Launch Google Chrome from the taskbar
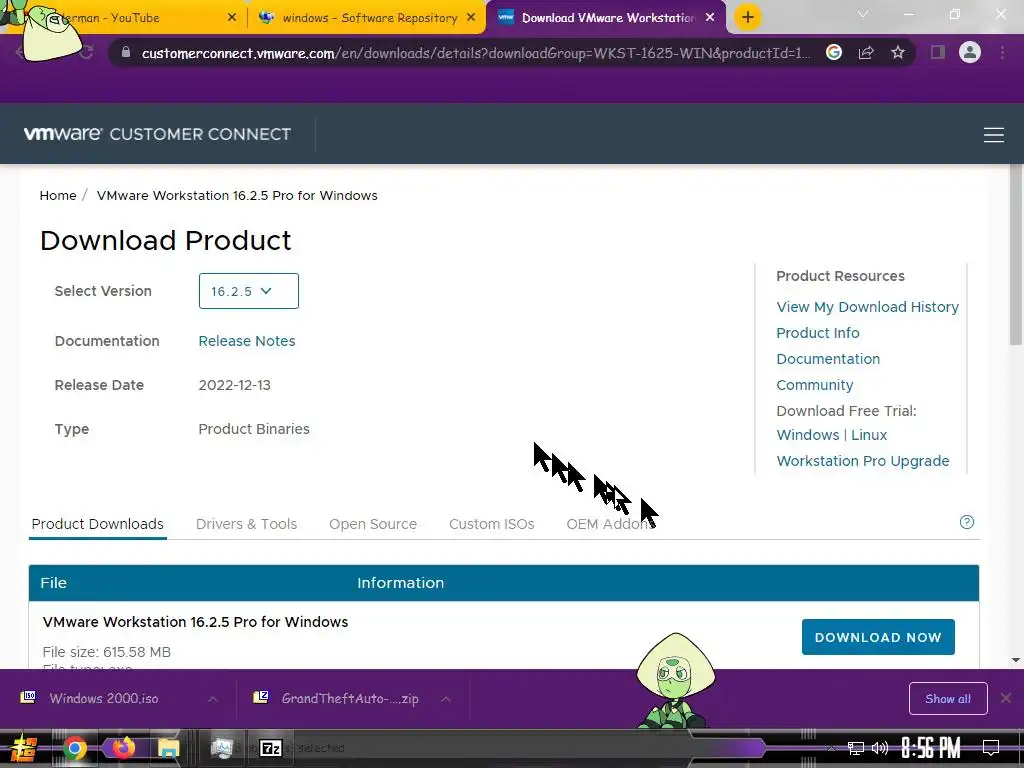Image resolution: width=1024 pixels, height=768 pixels. (74, 748)
